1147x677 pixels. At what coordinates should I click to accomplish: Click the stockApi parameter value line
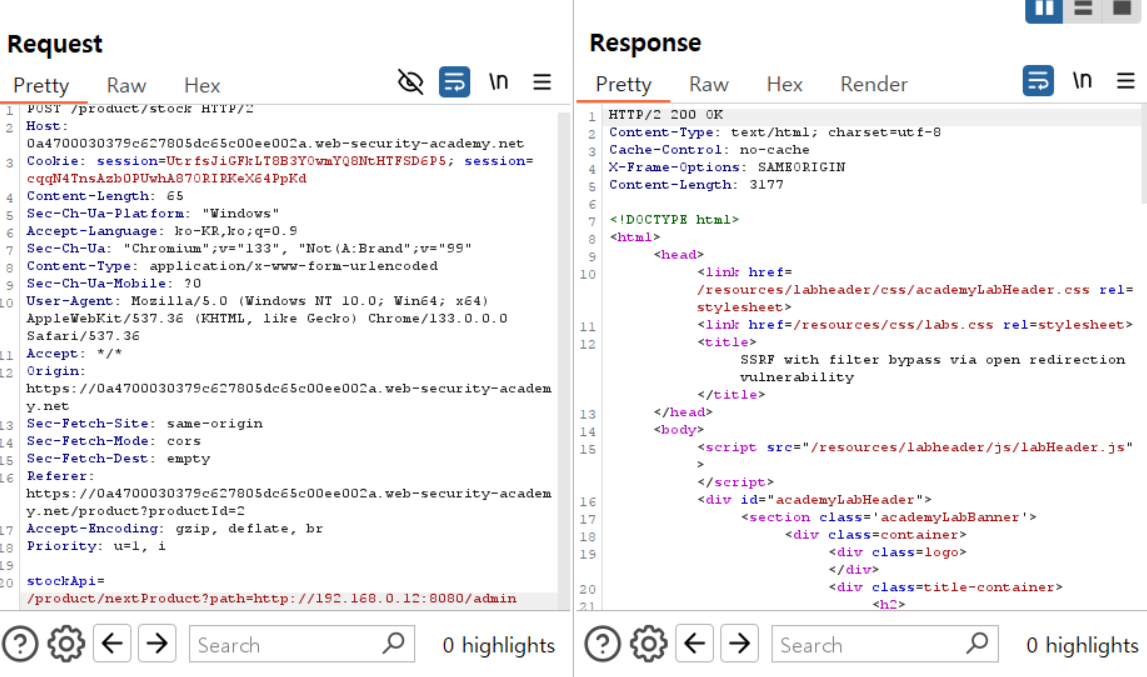(x=271, y=599)
